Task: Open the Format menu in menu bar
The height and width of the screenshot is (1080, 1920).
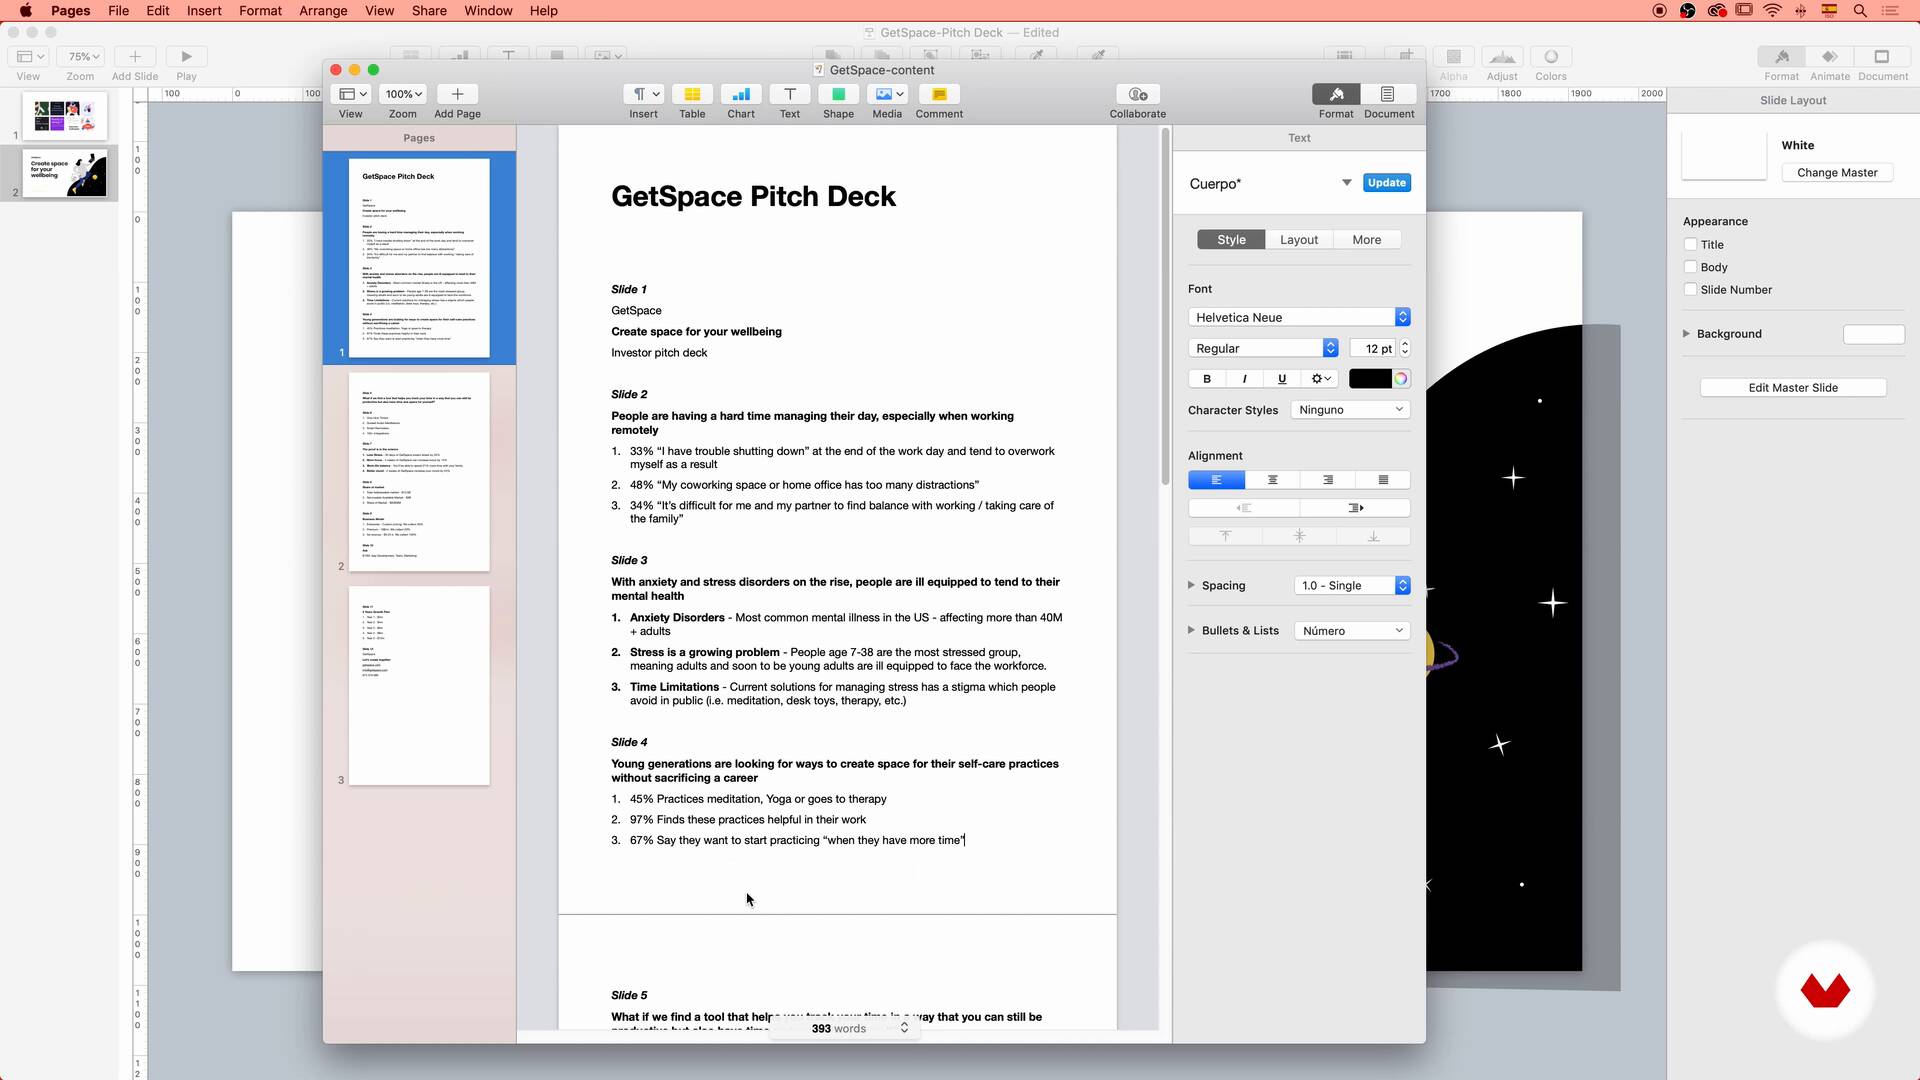Action: pos(260,11)
